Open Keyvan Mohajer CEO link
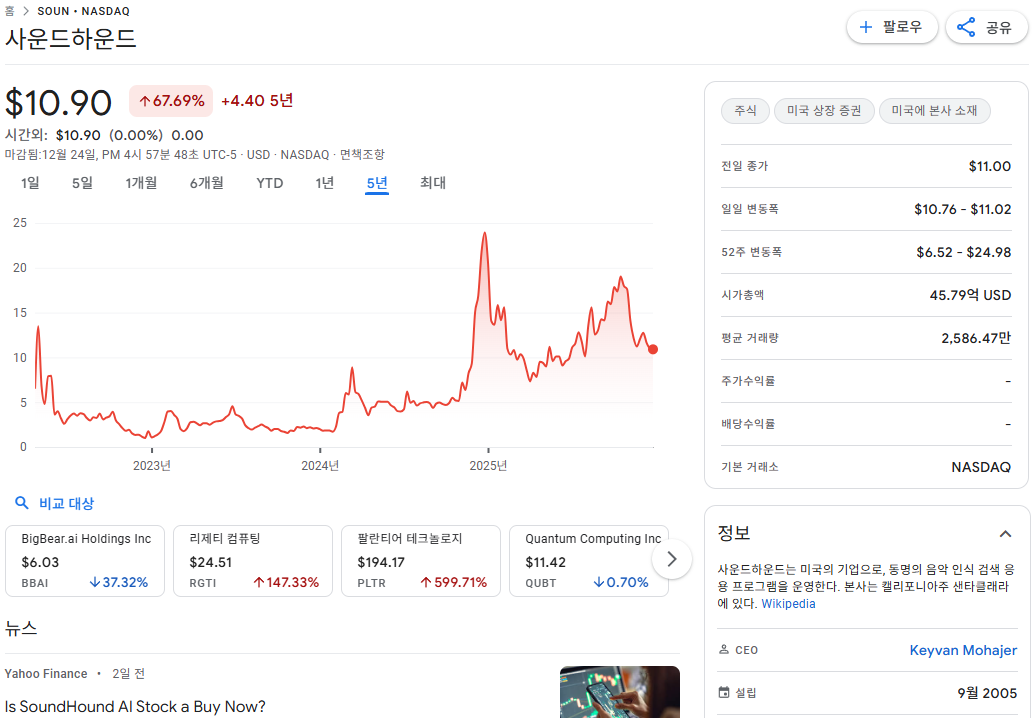The height and width of the screenshot is (718, 1033). tap(963, 650)
